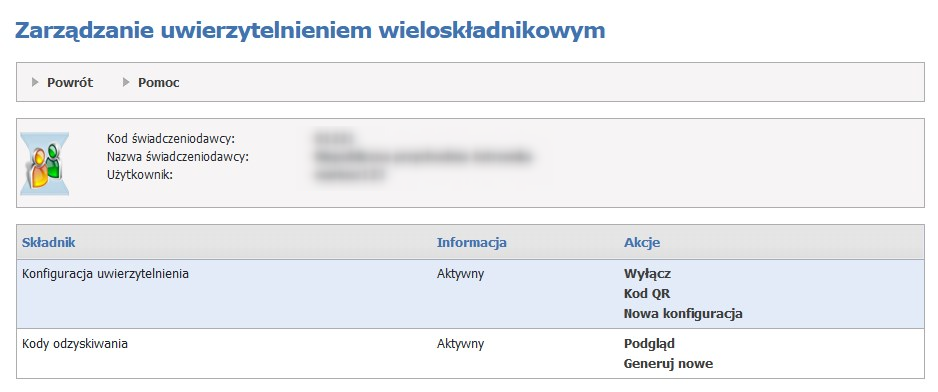Select the Konfiguracja uwierzytelnienia row
938x392 pixels.
click(x=470, y=294)
